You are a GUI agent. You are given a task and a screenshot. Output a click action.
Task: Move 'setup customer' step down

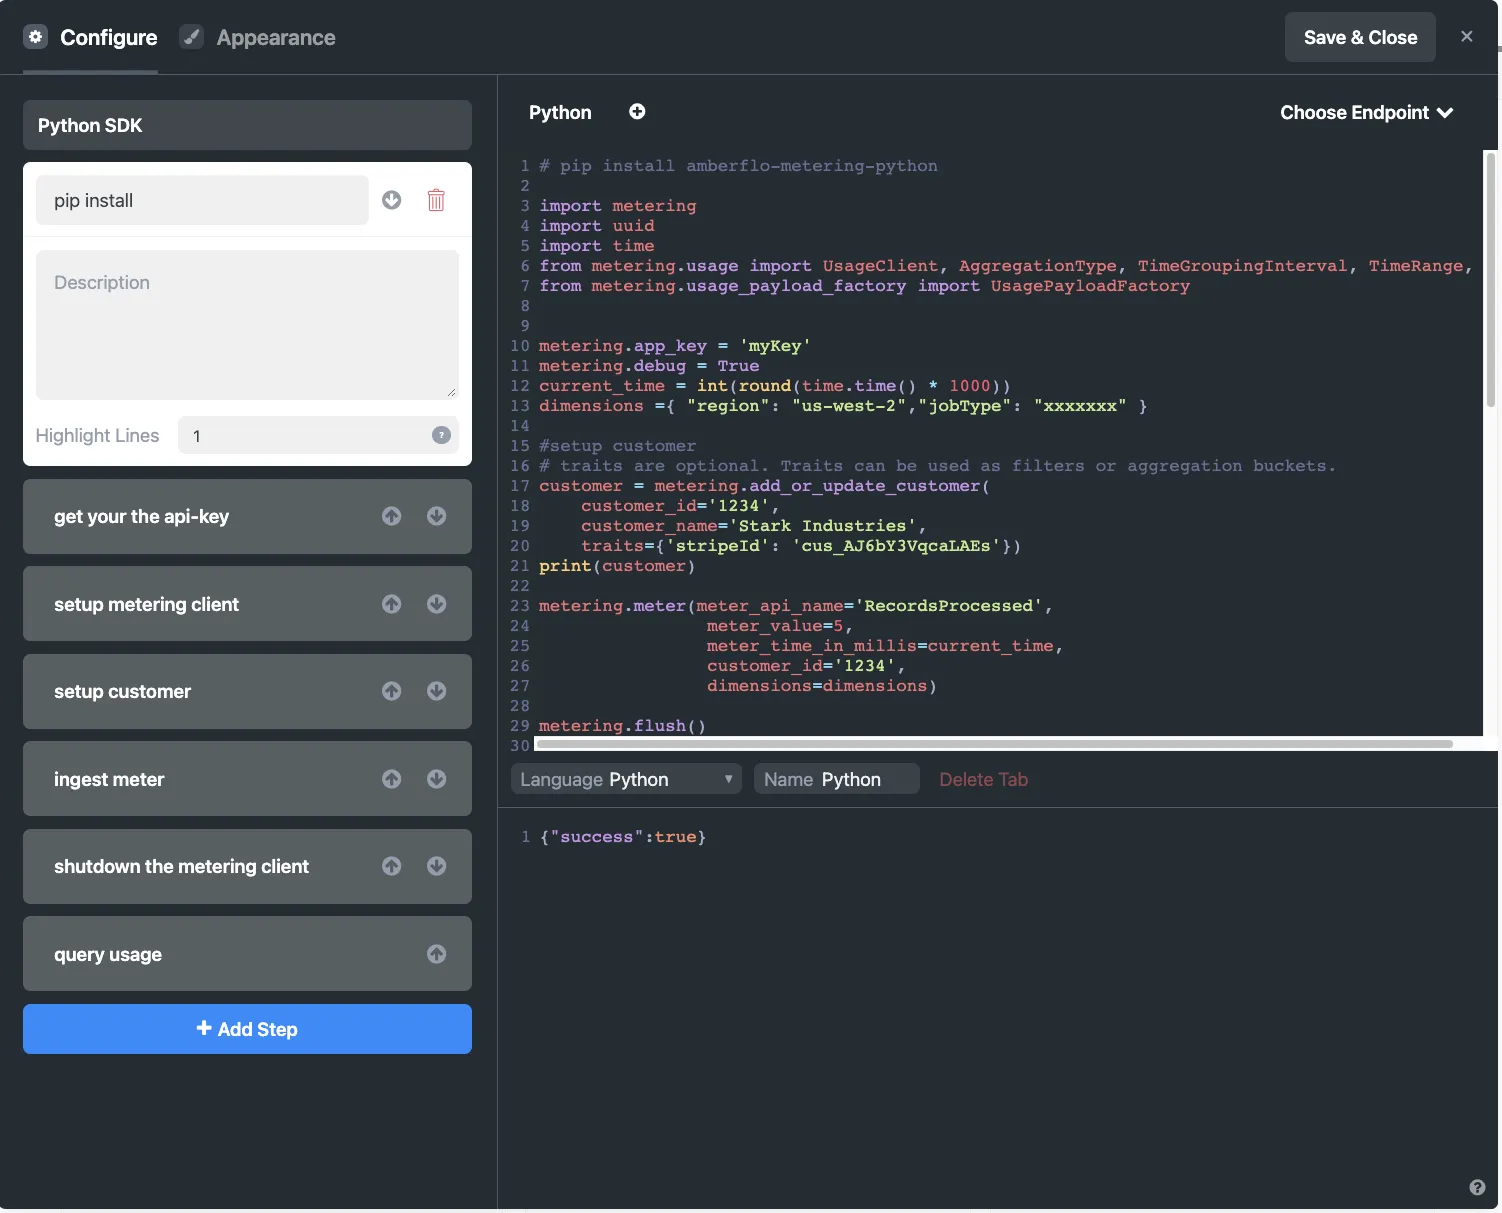point(437,691)
